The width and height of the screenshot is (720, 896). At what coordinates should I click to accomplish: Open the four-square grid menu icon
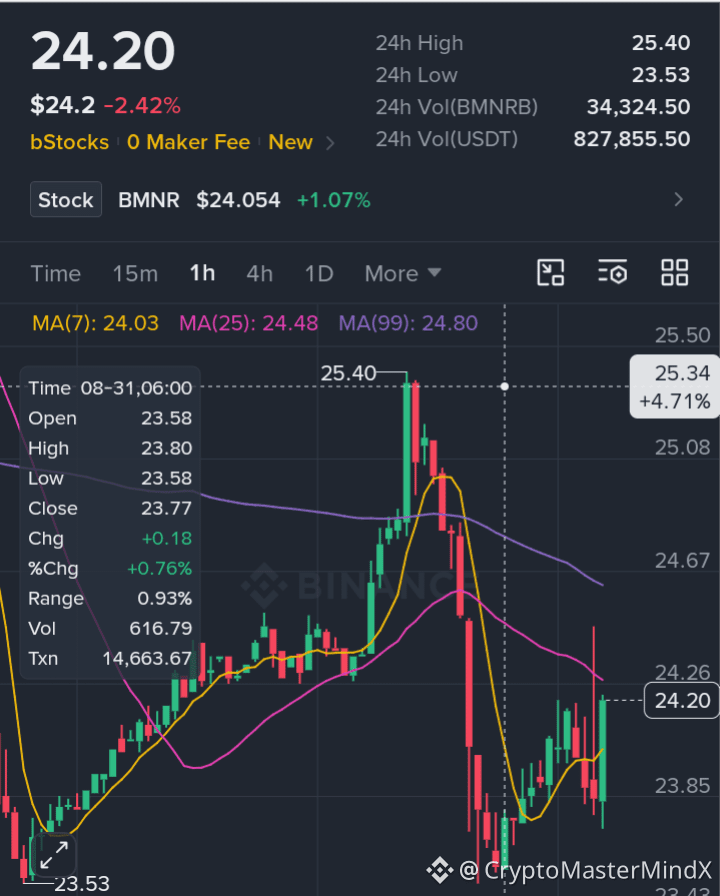click(674, 273)
